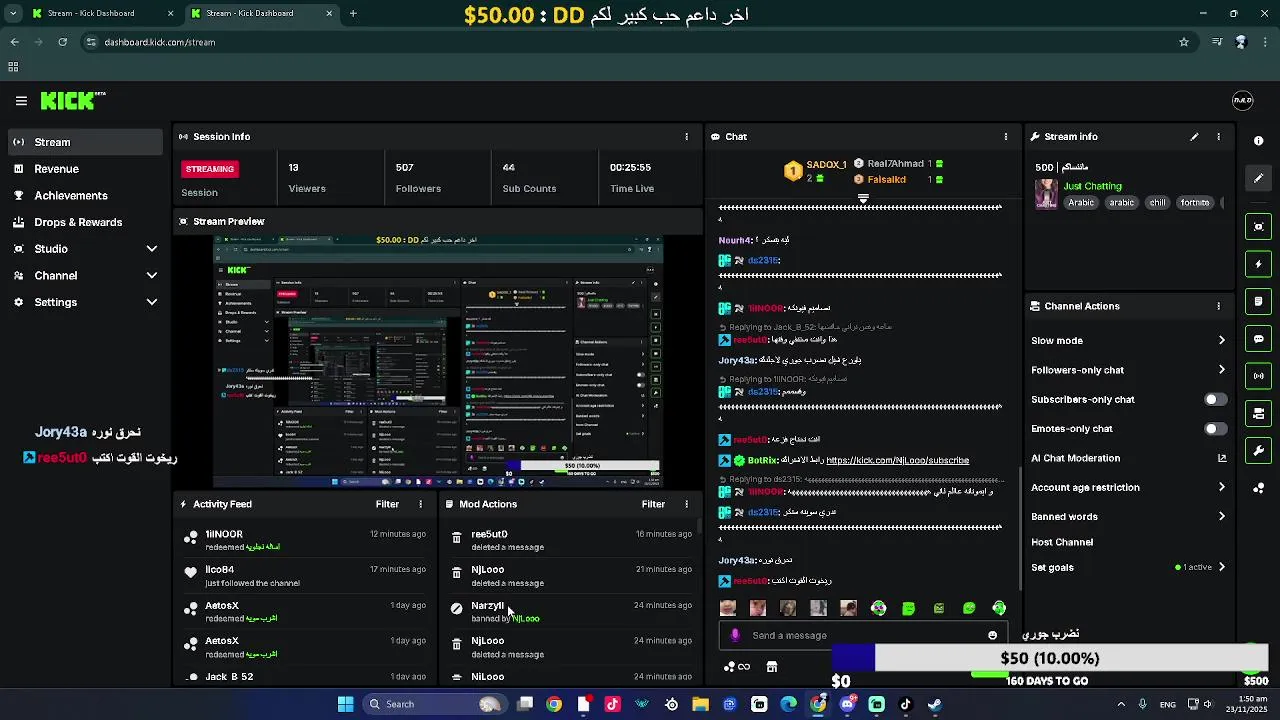Click Host Channel in Channel Actions

tap(1062, 542)
